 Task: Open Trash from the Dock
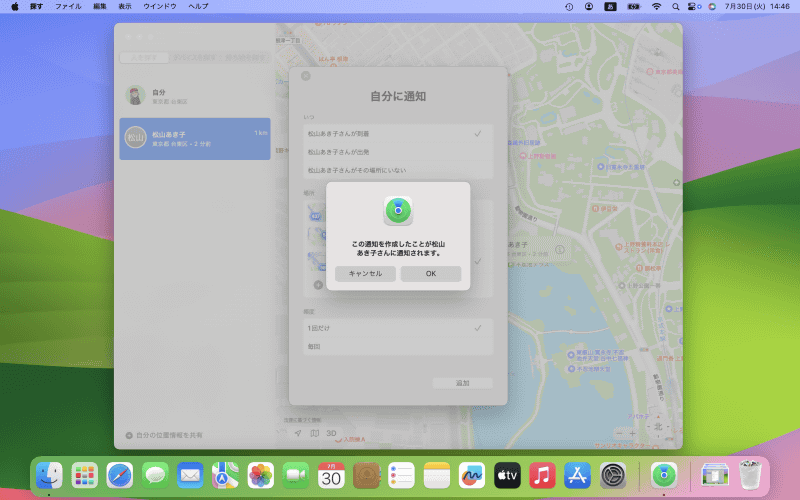pos(750,476)
